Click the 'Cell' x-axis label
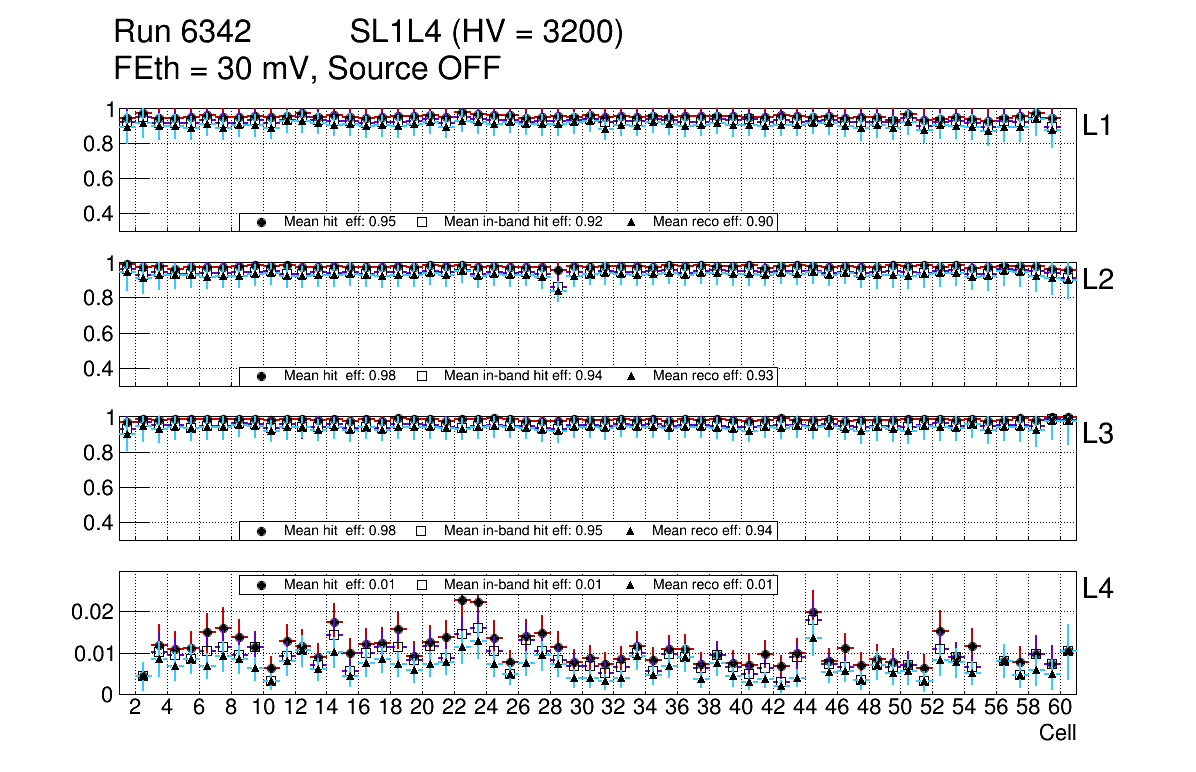This screenshot has height=772, width=1196. coord(1057,733)
